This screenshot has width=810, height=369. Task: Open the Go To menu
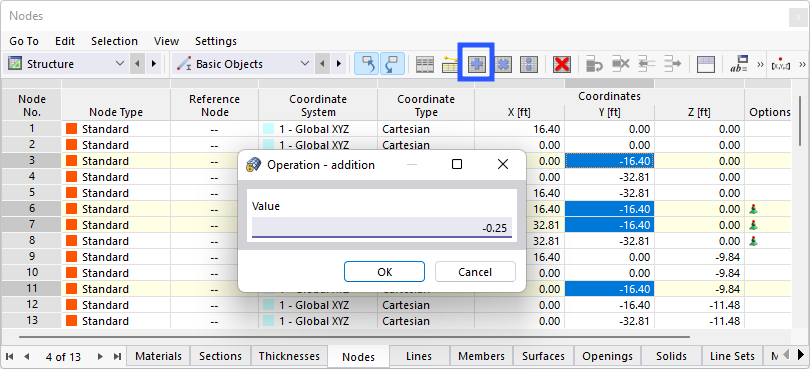[24, 41]
